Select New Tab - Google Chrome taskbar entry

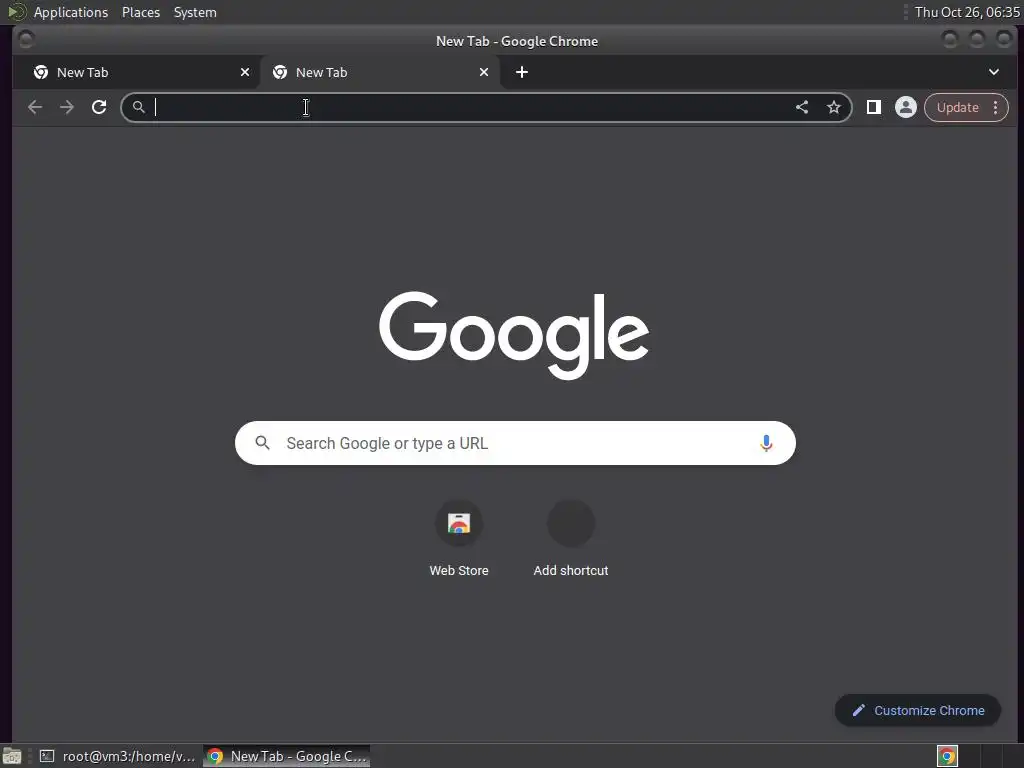pos(287,756)
